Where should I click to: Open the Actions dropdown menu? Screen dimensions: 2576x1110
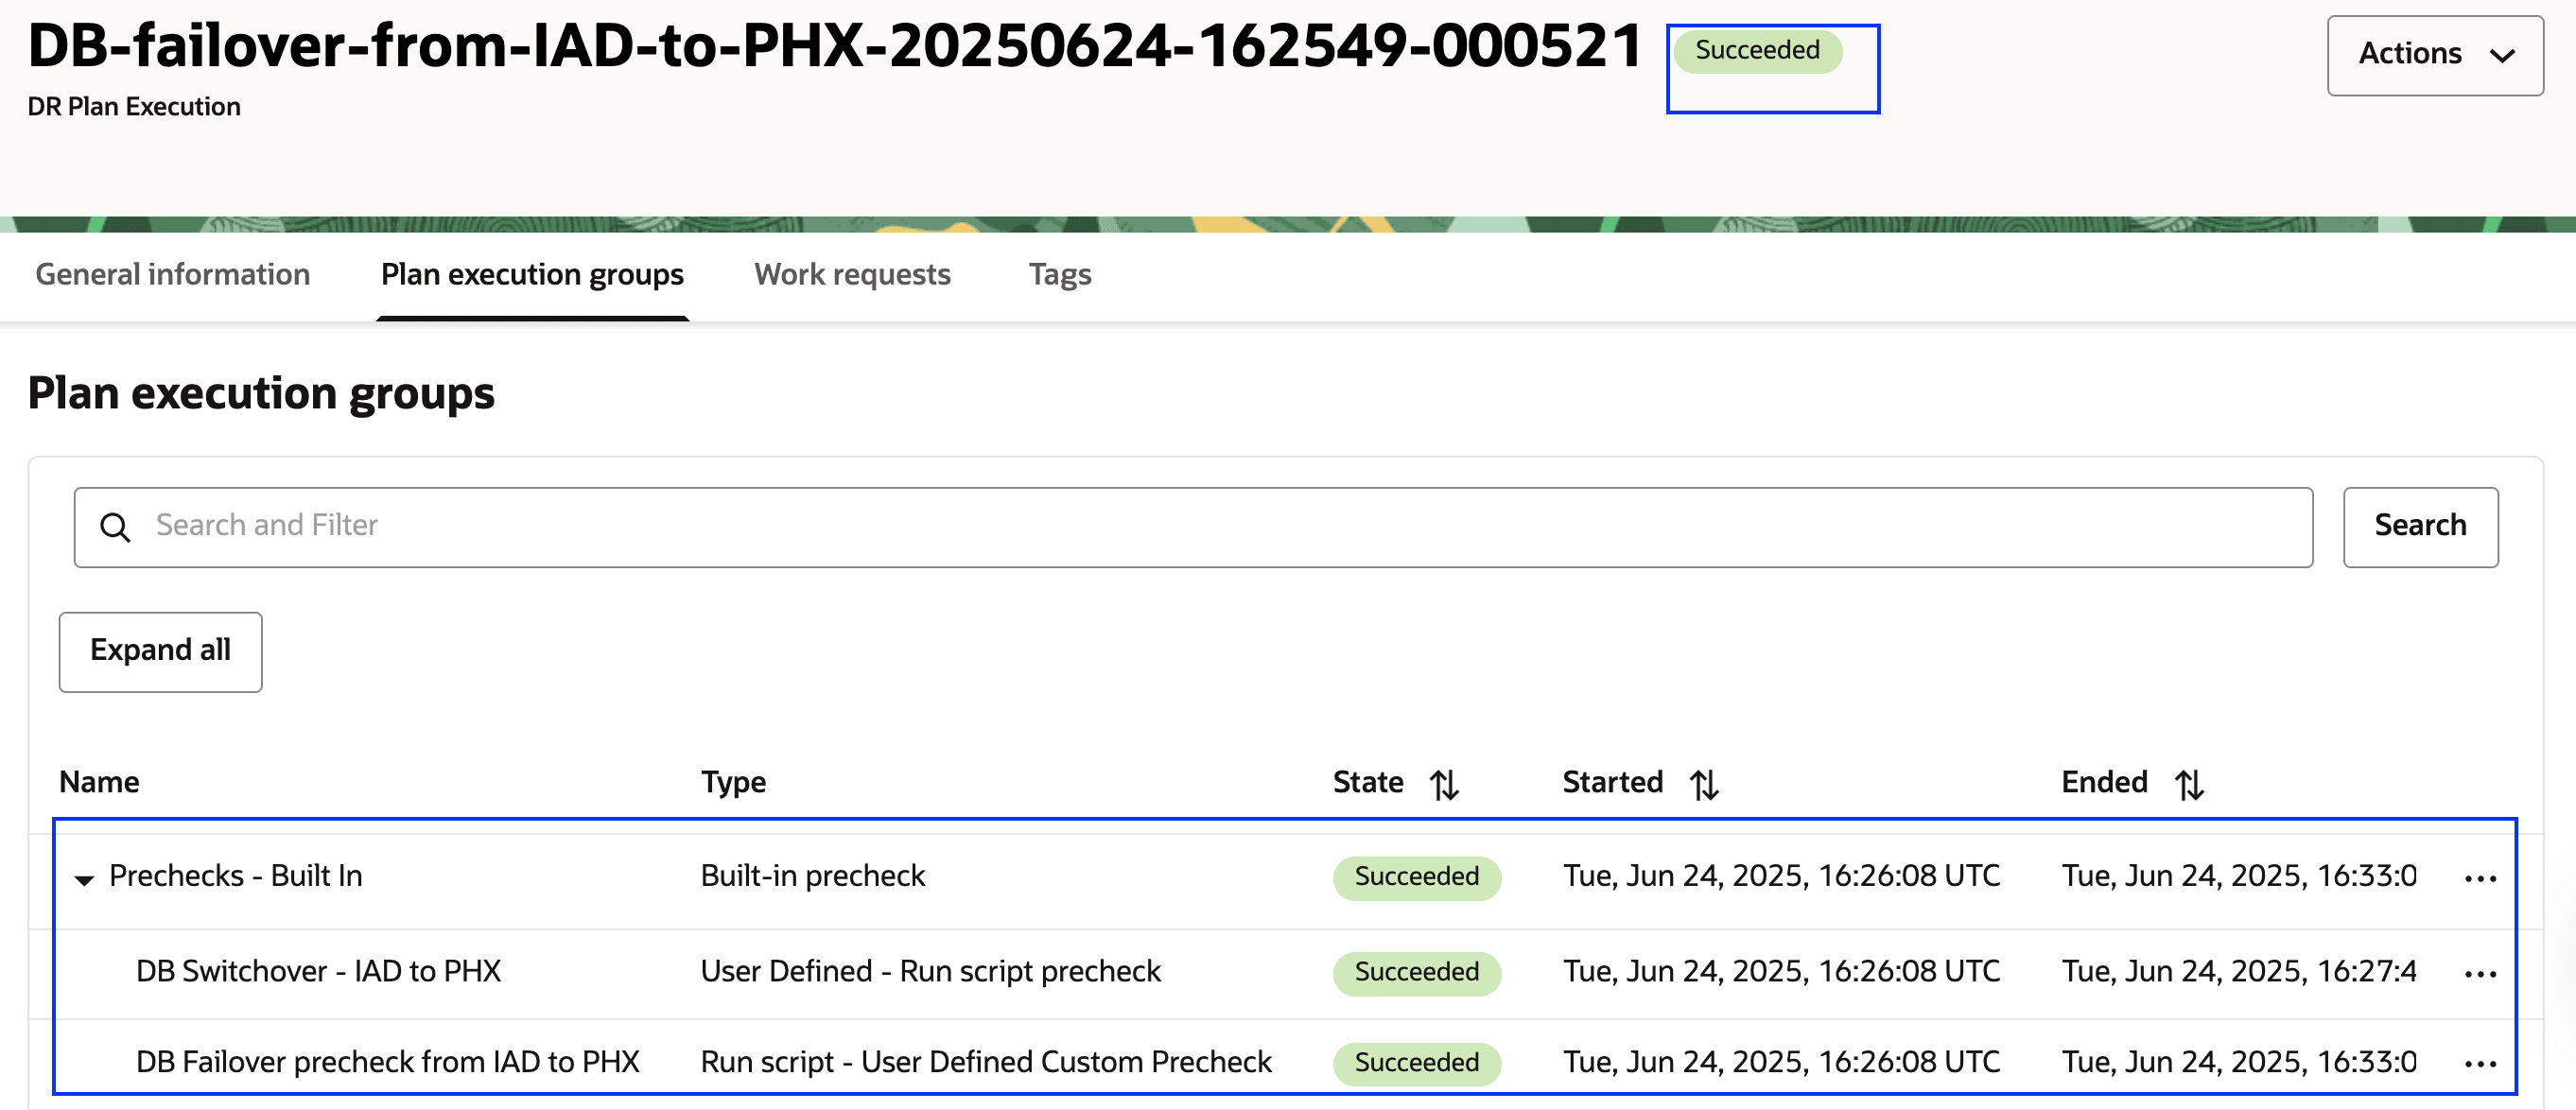pos(2435,55)
